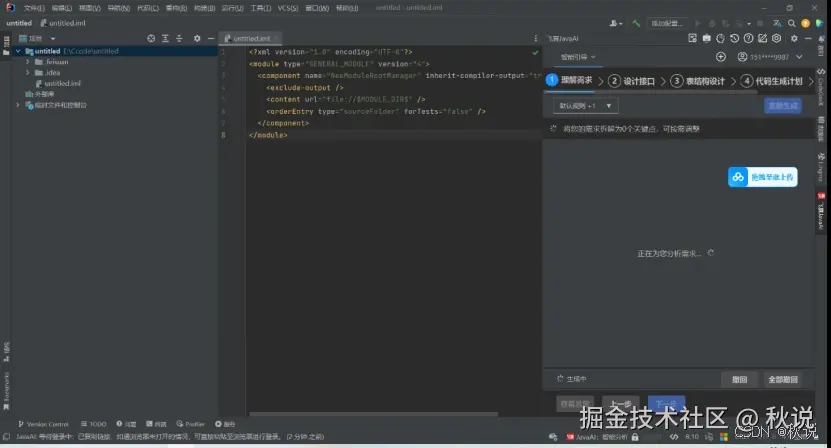
Task: Click the search everywhere magnifier icon
Action: click(791, 23)
